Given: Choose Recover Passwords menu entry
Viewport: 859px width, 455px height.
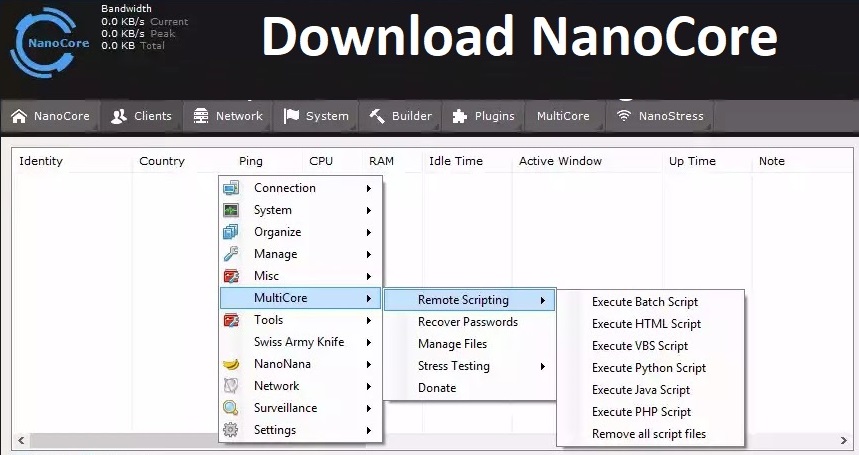Looking at the screenshot, I should pos(469,322).
